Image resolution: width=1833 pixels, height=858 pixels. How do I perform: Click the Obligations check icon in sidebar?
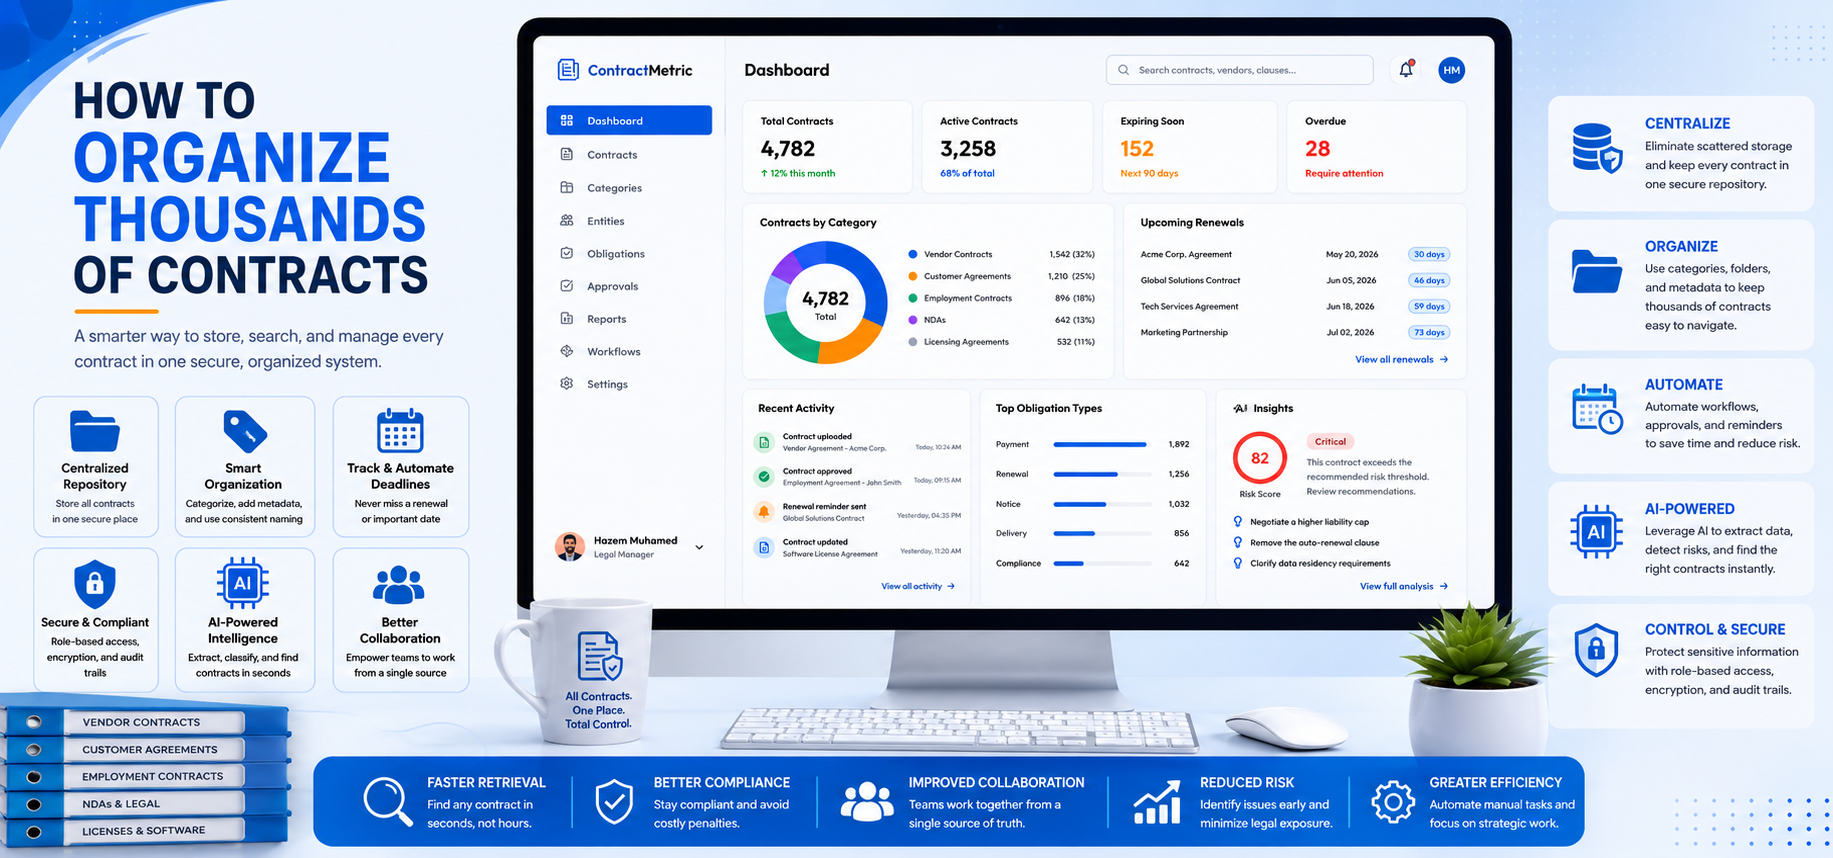(x=567, y=254)
